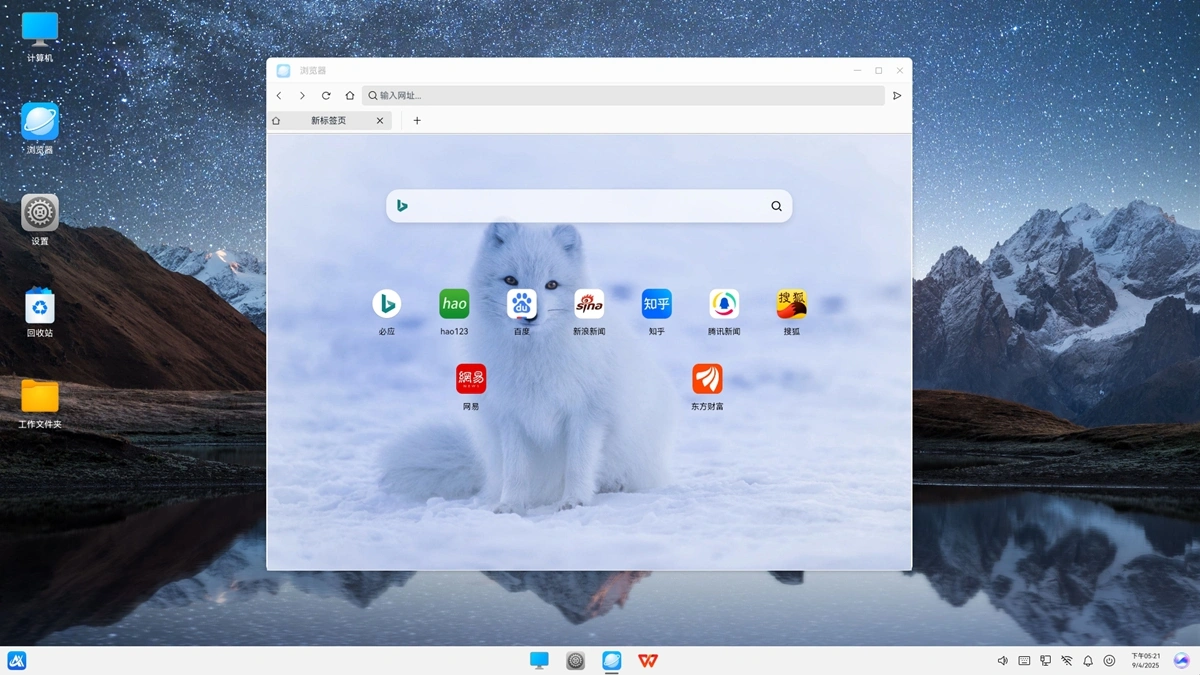Open the hao123 shortcut tile
Viewport: 1200px width, 675px height.
(x=454, y=304)
